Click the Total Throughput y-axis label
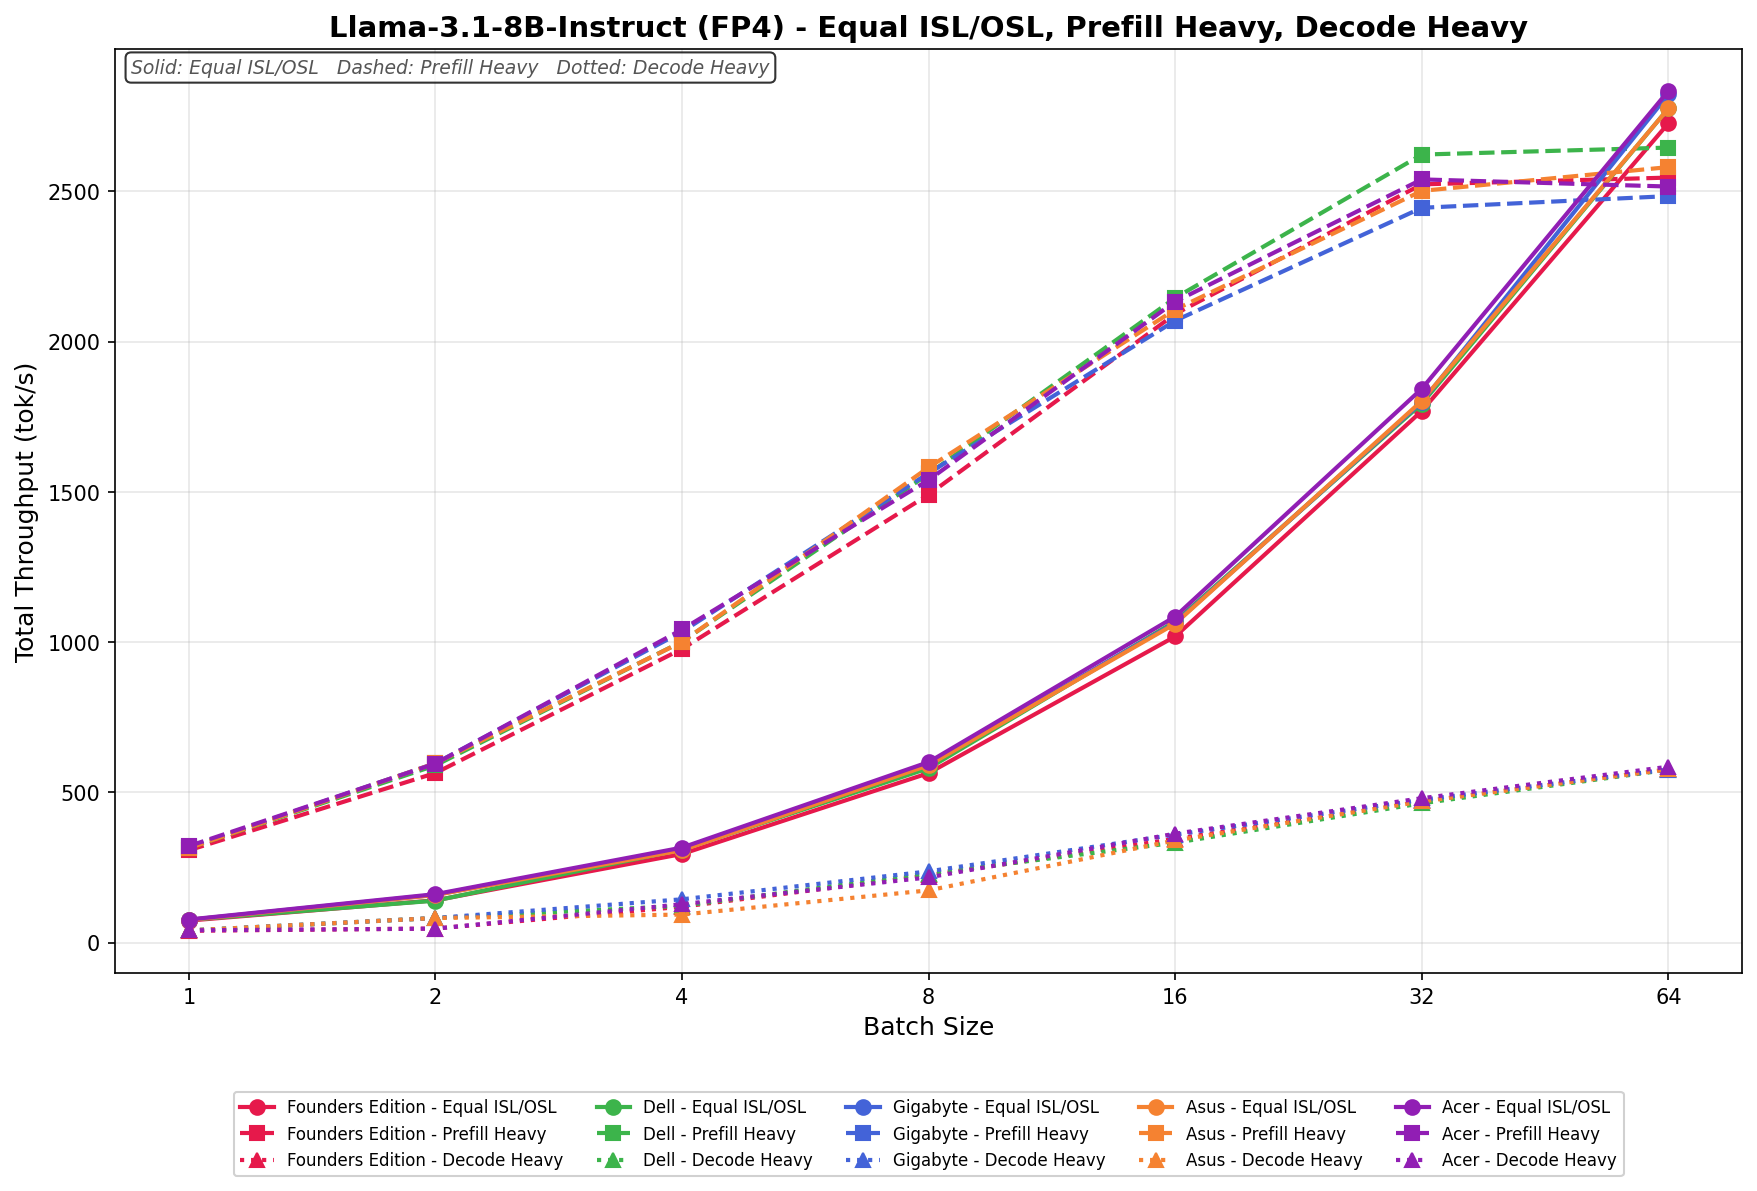The image size is (1757, 1191). (x=26, y=512)
